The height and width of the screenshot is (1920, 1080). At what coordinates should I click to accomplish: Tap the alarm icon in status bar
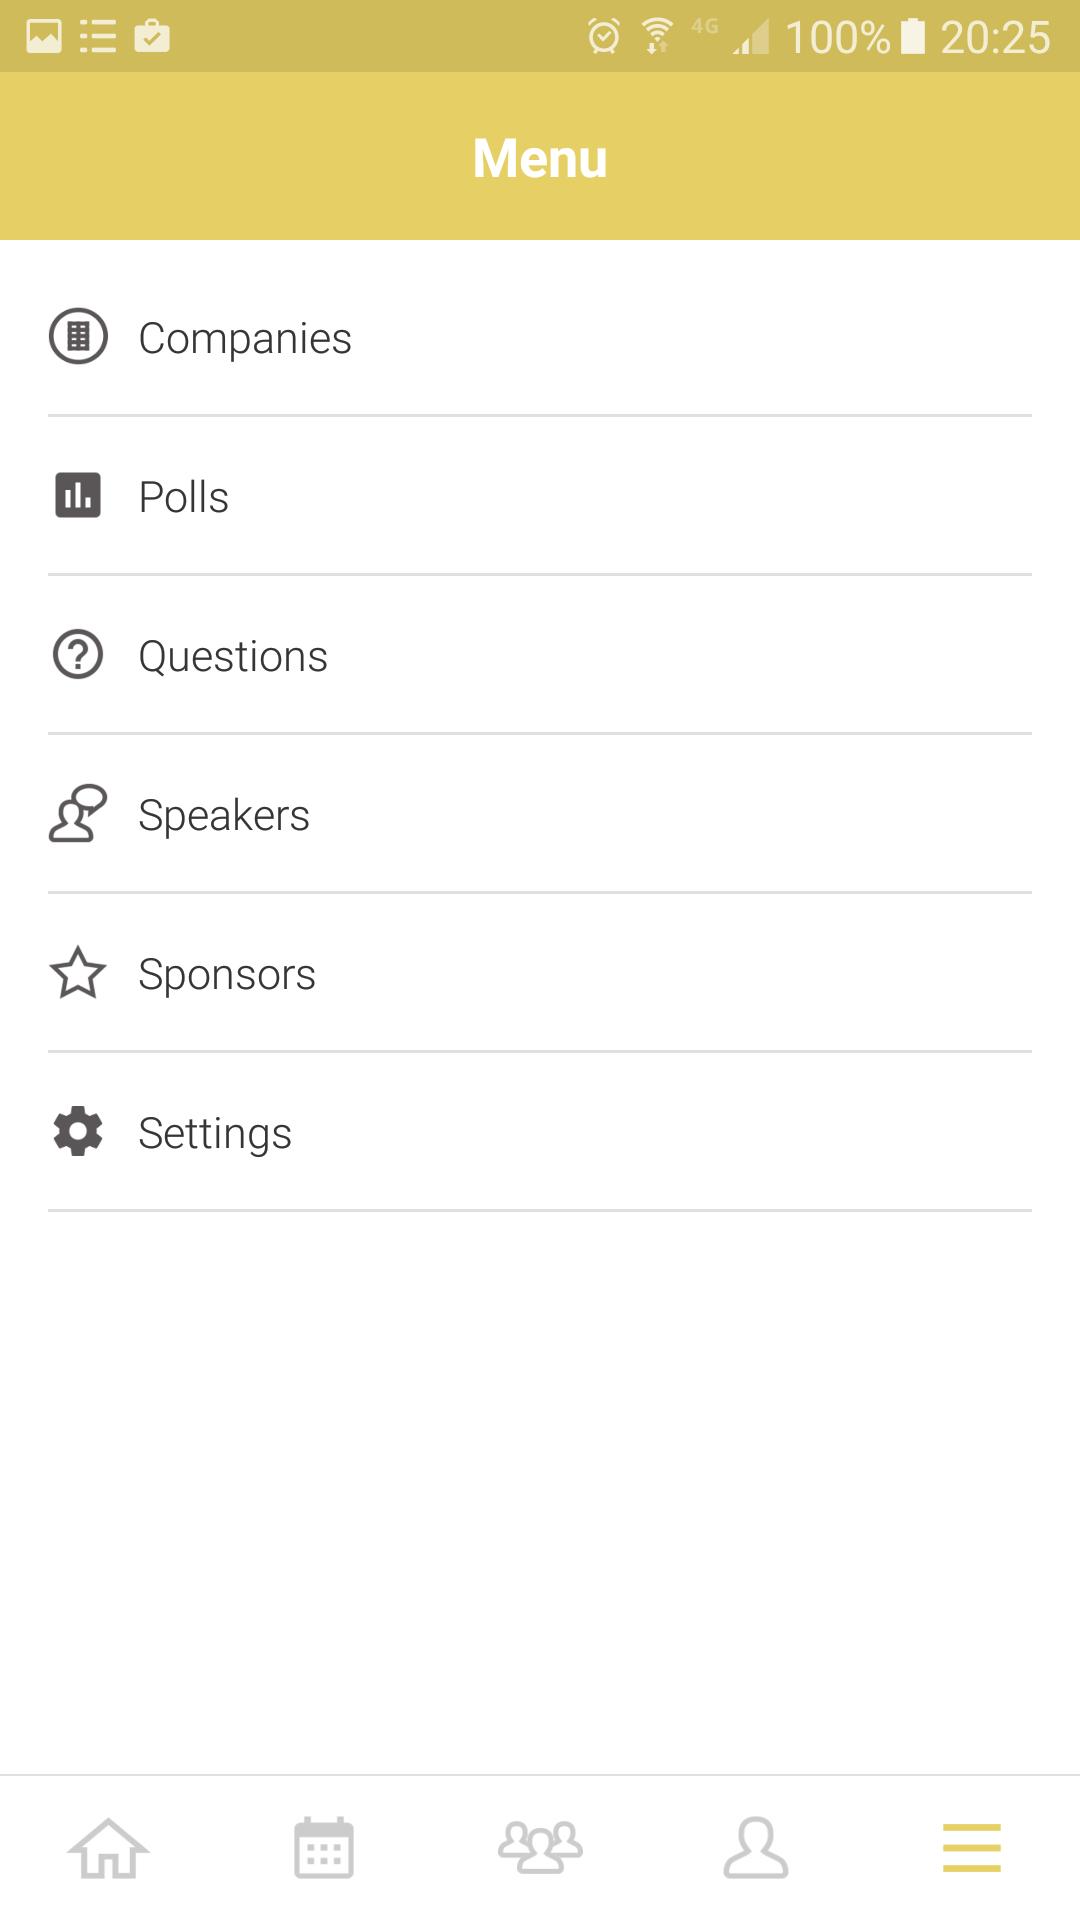coord(604,37)
